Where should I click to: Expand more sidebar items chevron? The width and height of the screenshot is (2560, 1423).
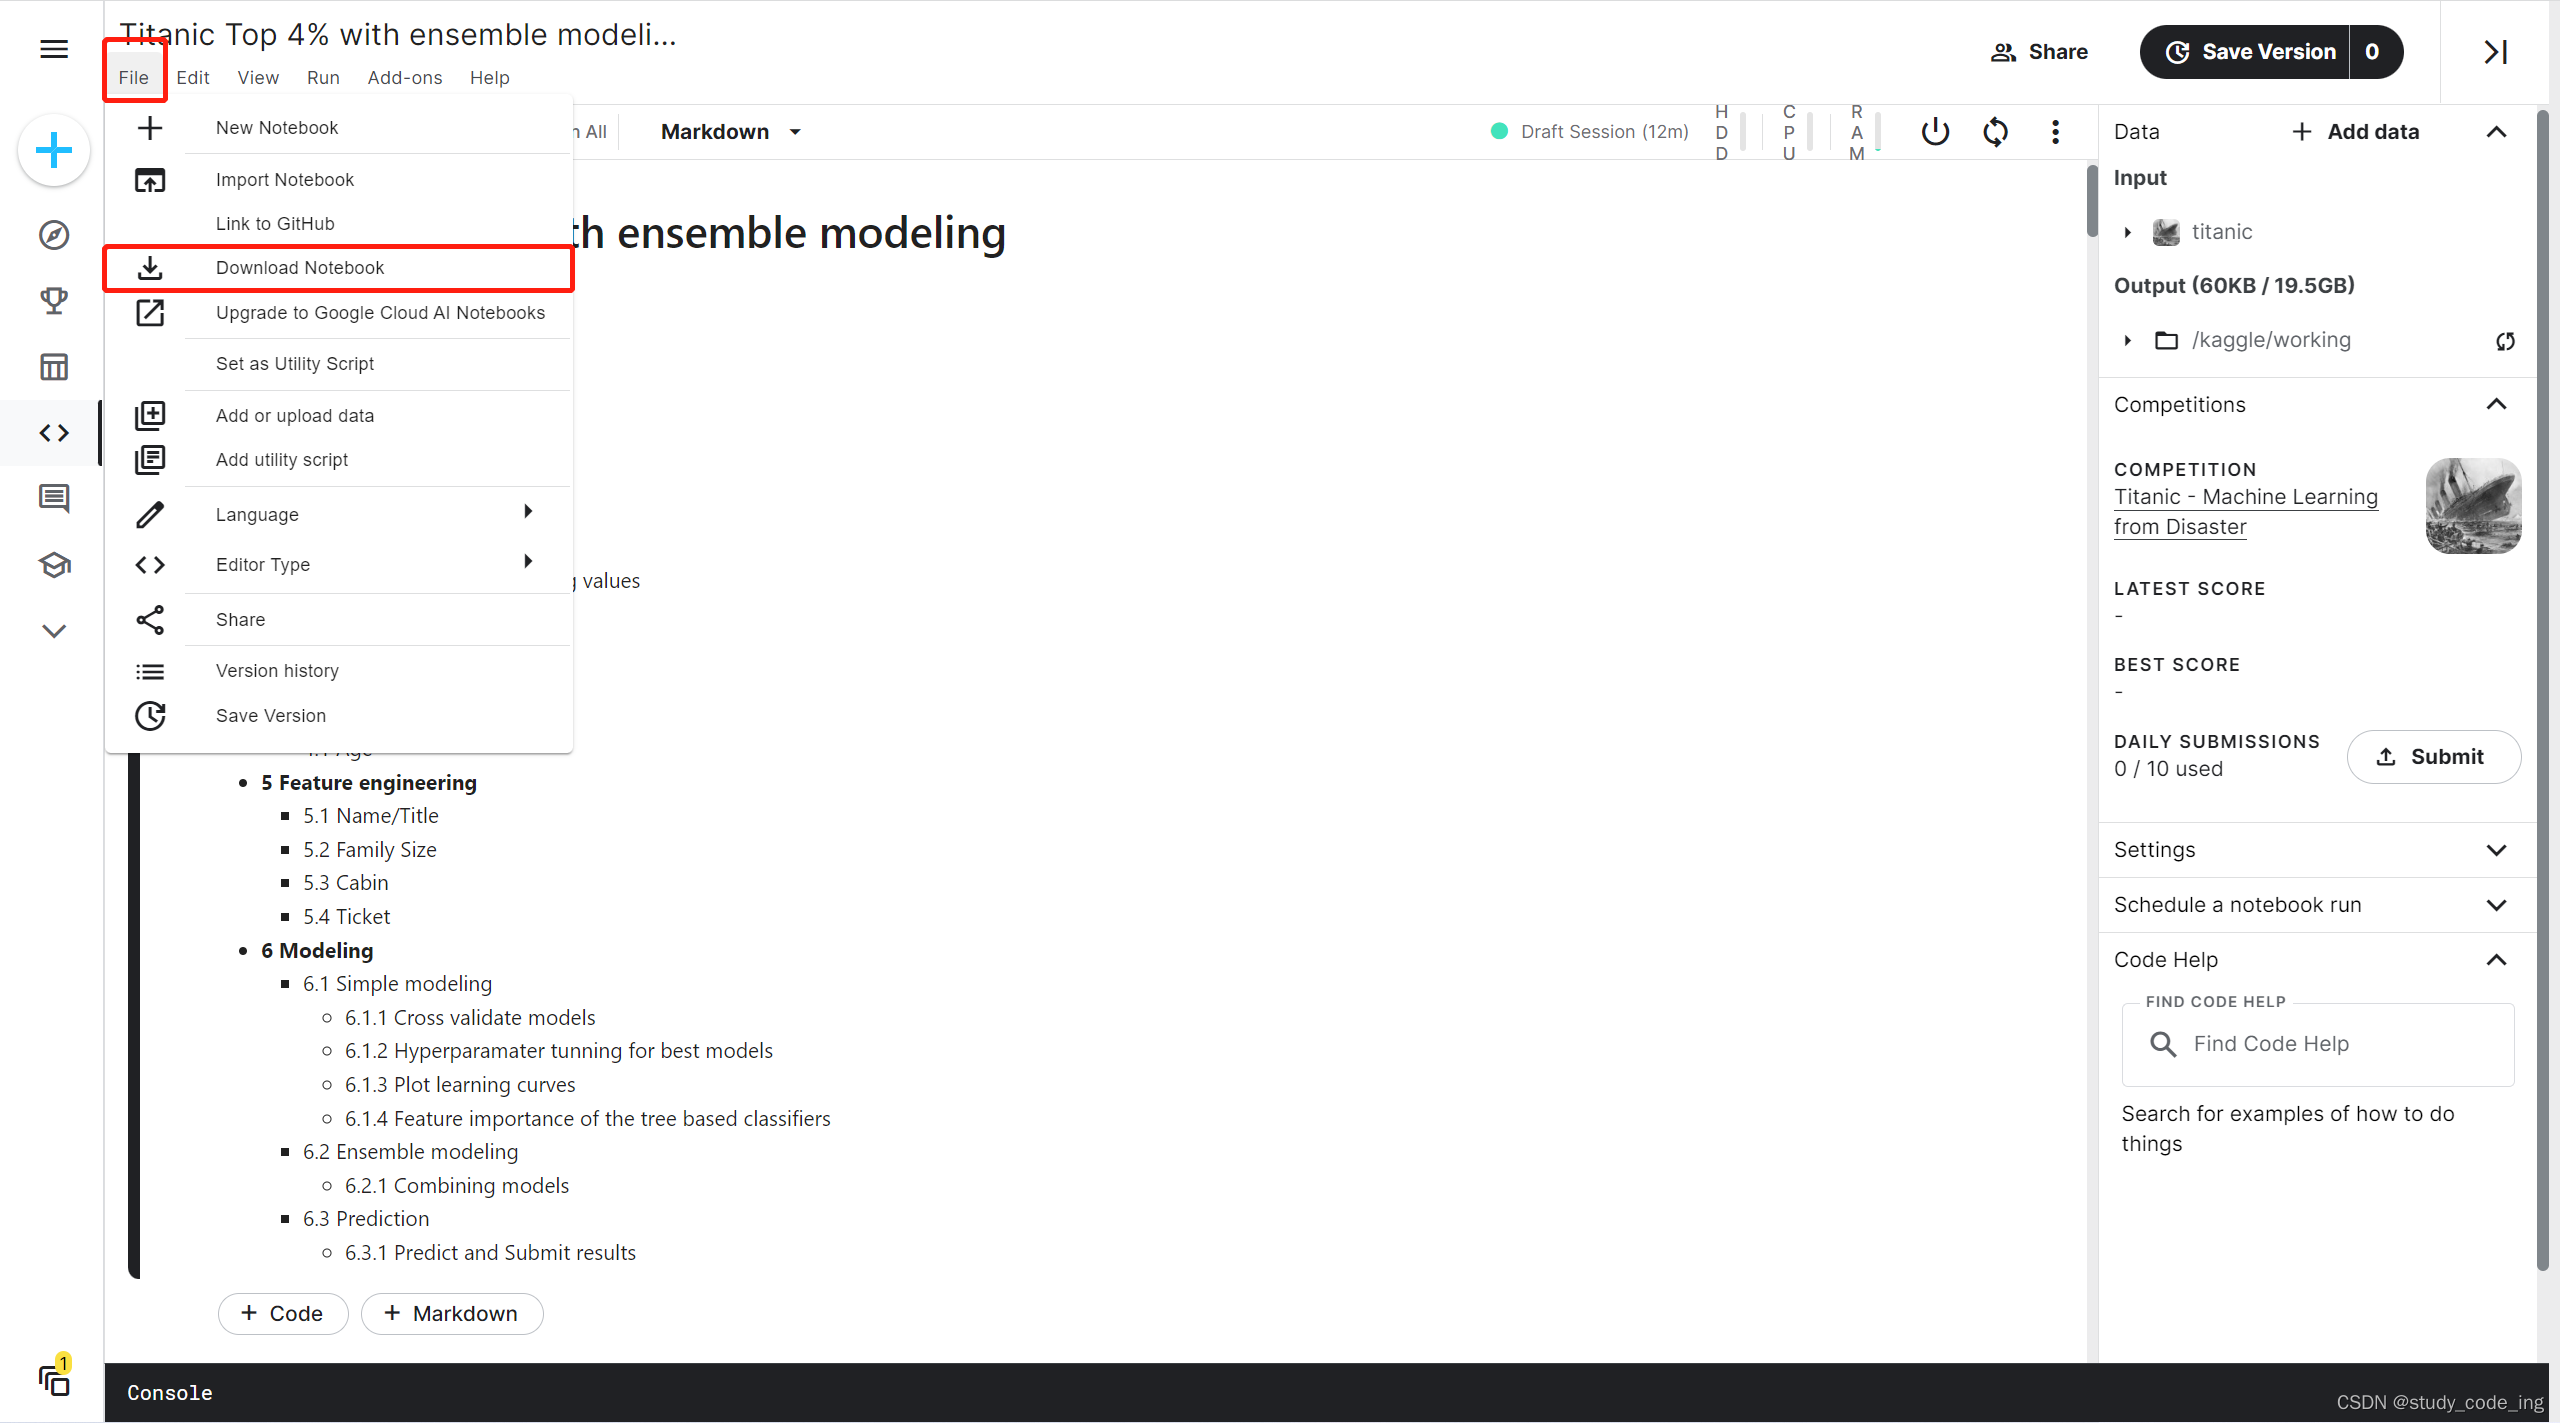tap(54, 631)
